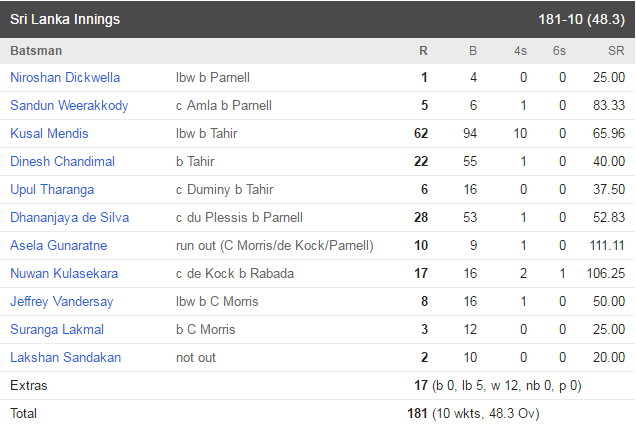View Dhananjaya de Silva player page
The width and height of the screenshot is (636, 433).
69,217
